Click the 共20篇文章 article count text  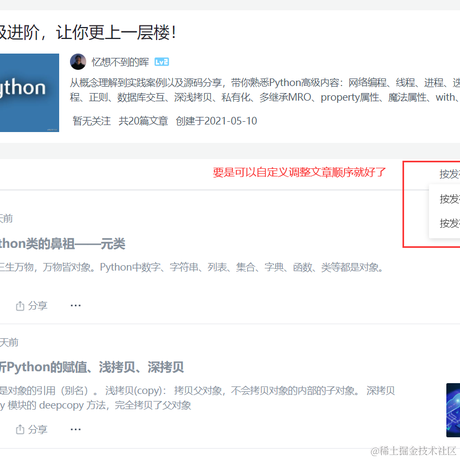[x=143, y=121]
